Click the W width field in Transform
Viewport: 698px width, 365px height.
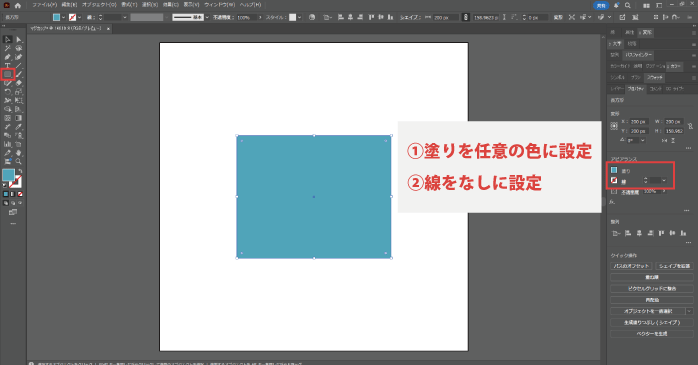[674, 122]
